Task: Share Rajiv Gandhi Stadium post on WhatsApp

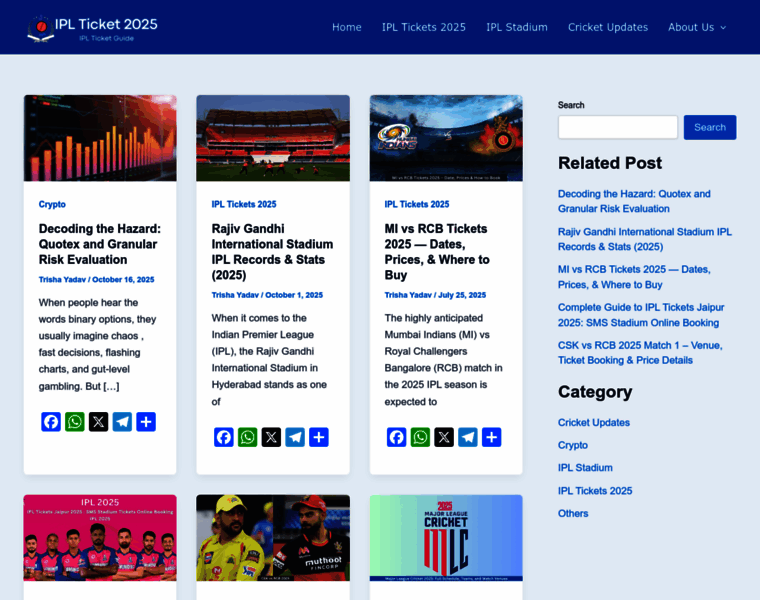Action: coord(247,437)
